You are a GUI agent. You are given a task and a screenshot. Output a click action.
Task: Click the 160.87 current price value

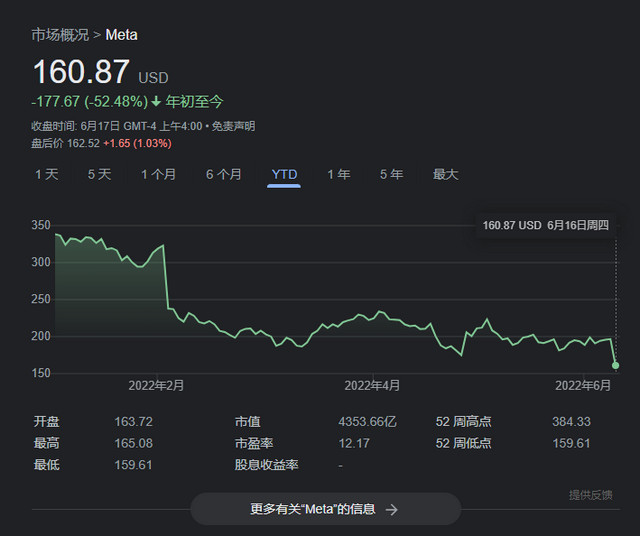(x=82, y=72)
